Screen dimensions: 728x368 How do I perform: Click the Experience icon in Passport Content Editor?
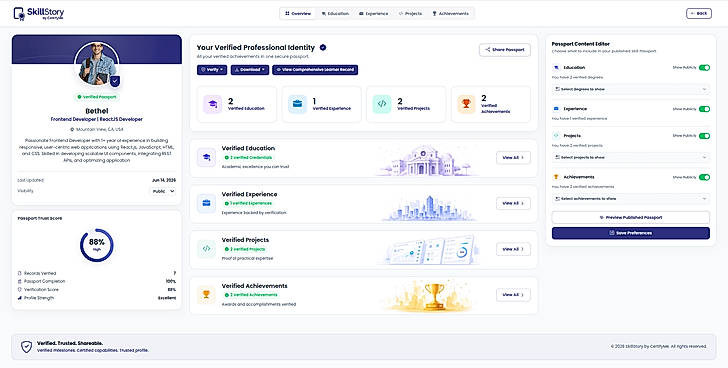[556, 109]
